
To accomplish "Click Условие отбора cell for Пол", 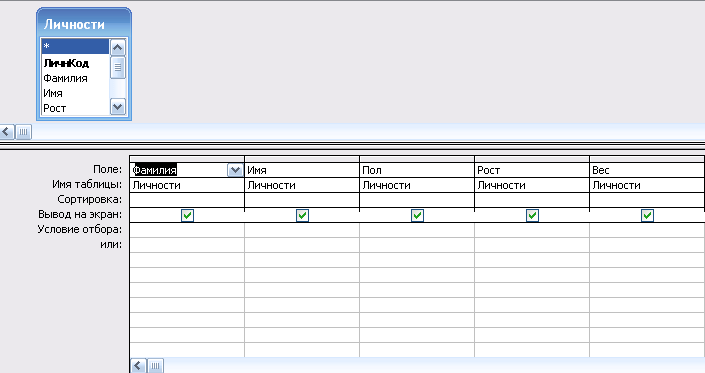I will tap(417, 230).
